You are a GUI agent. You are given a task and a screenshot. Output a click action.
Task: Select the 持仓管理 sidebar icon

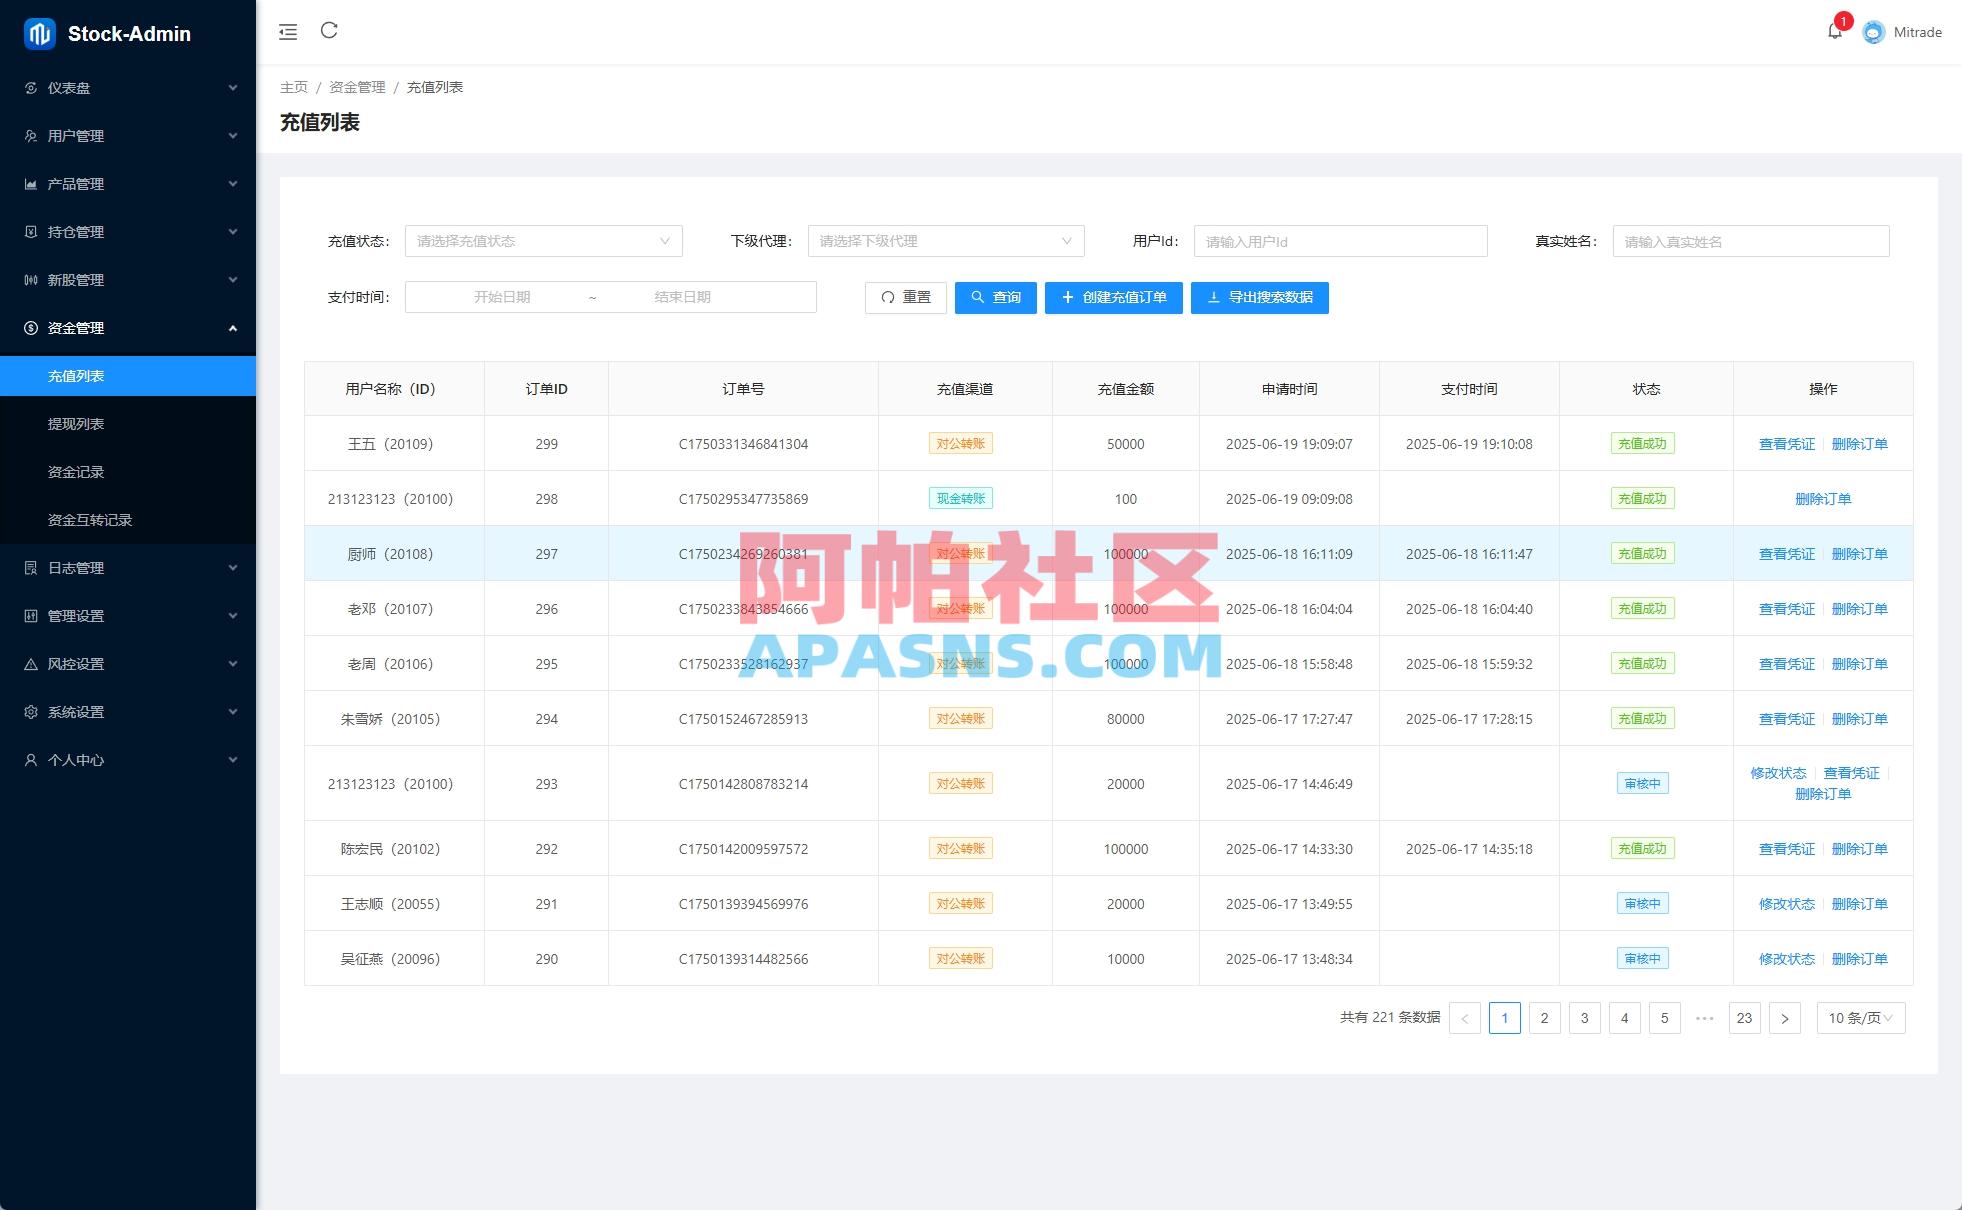point(31,231)
